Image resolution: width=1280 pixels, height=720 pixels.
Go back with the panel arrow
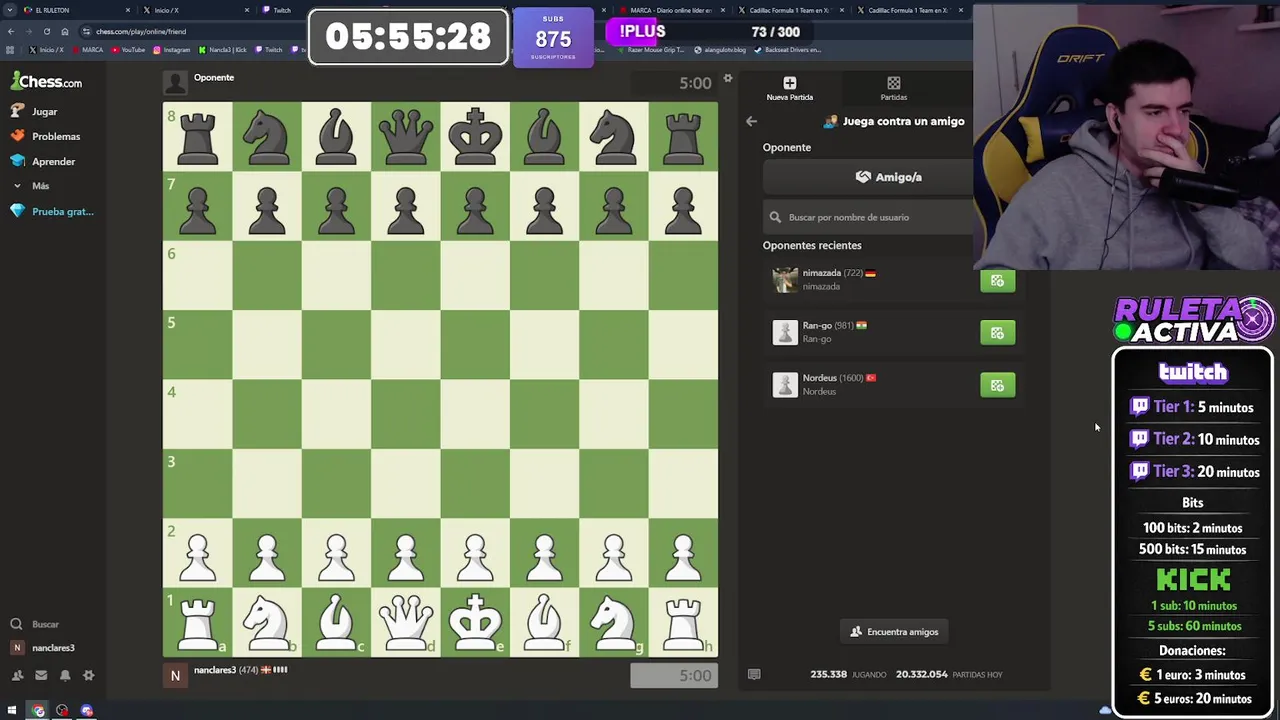(x=751, y=121)
